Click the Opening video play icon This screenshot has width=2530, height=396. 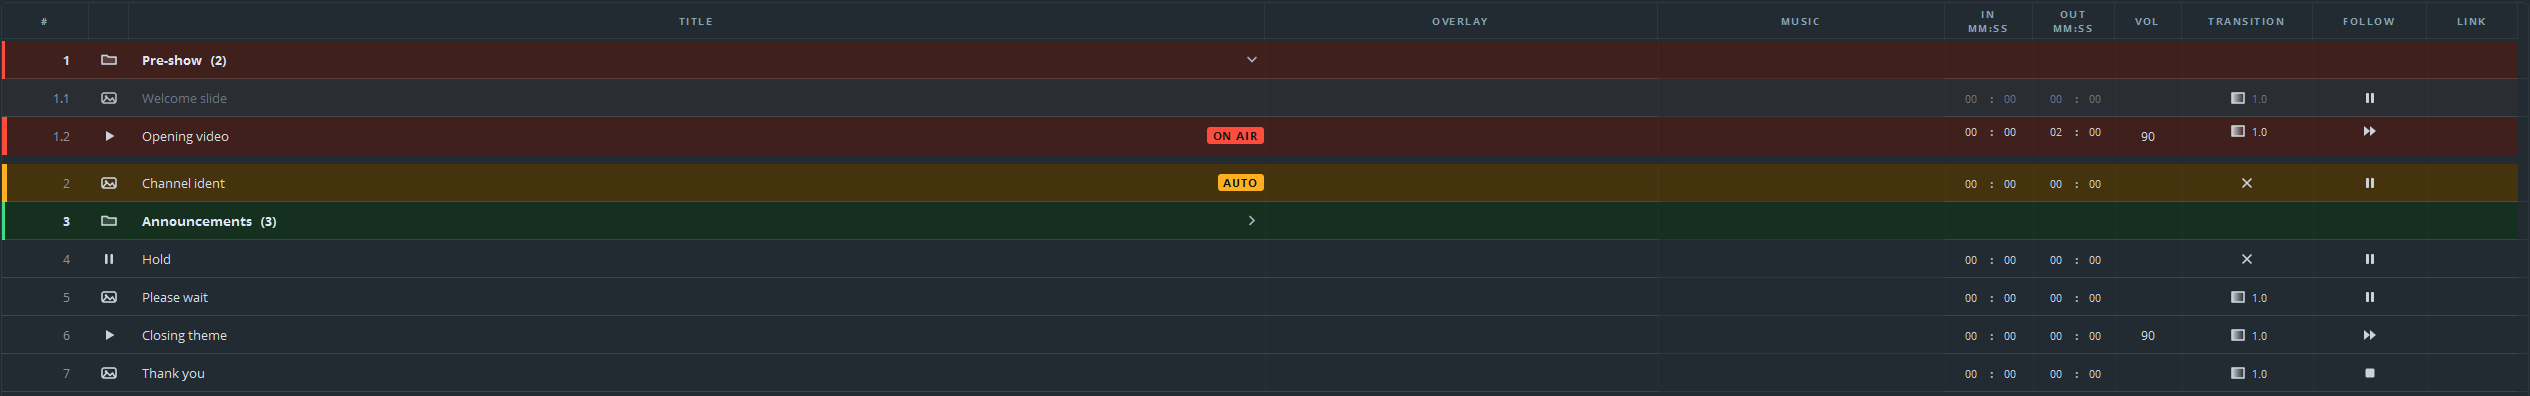(109, 136)
